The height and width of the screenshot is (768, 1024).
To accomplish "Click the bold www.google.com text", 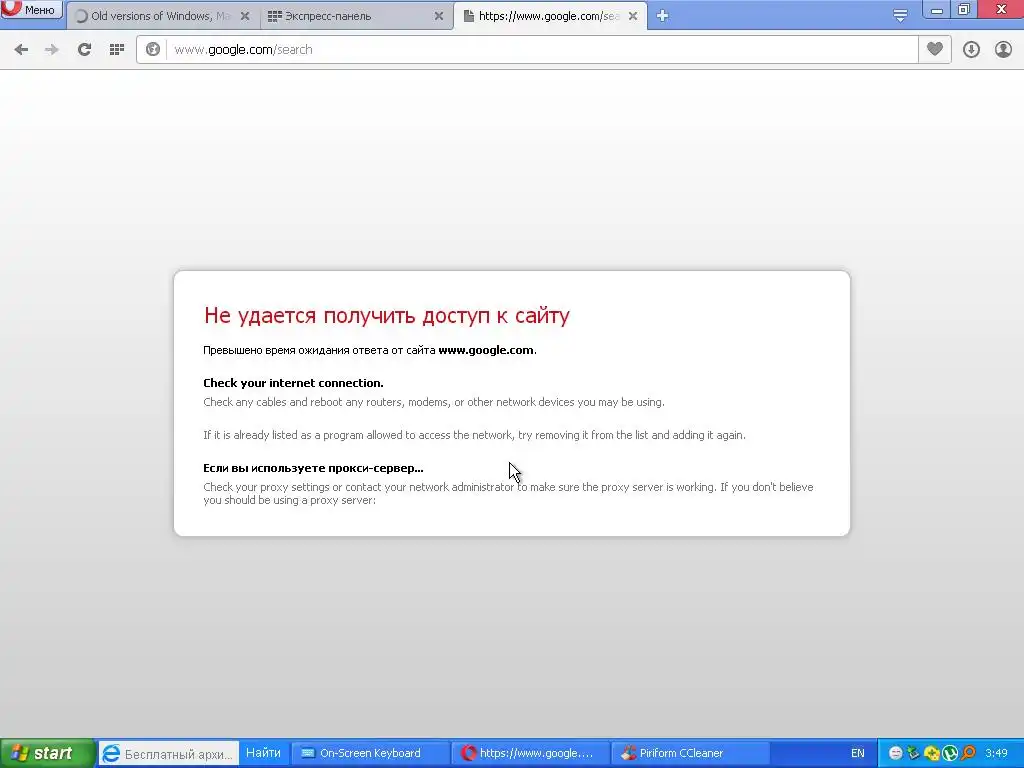I will (x=486, y=350).
